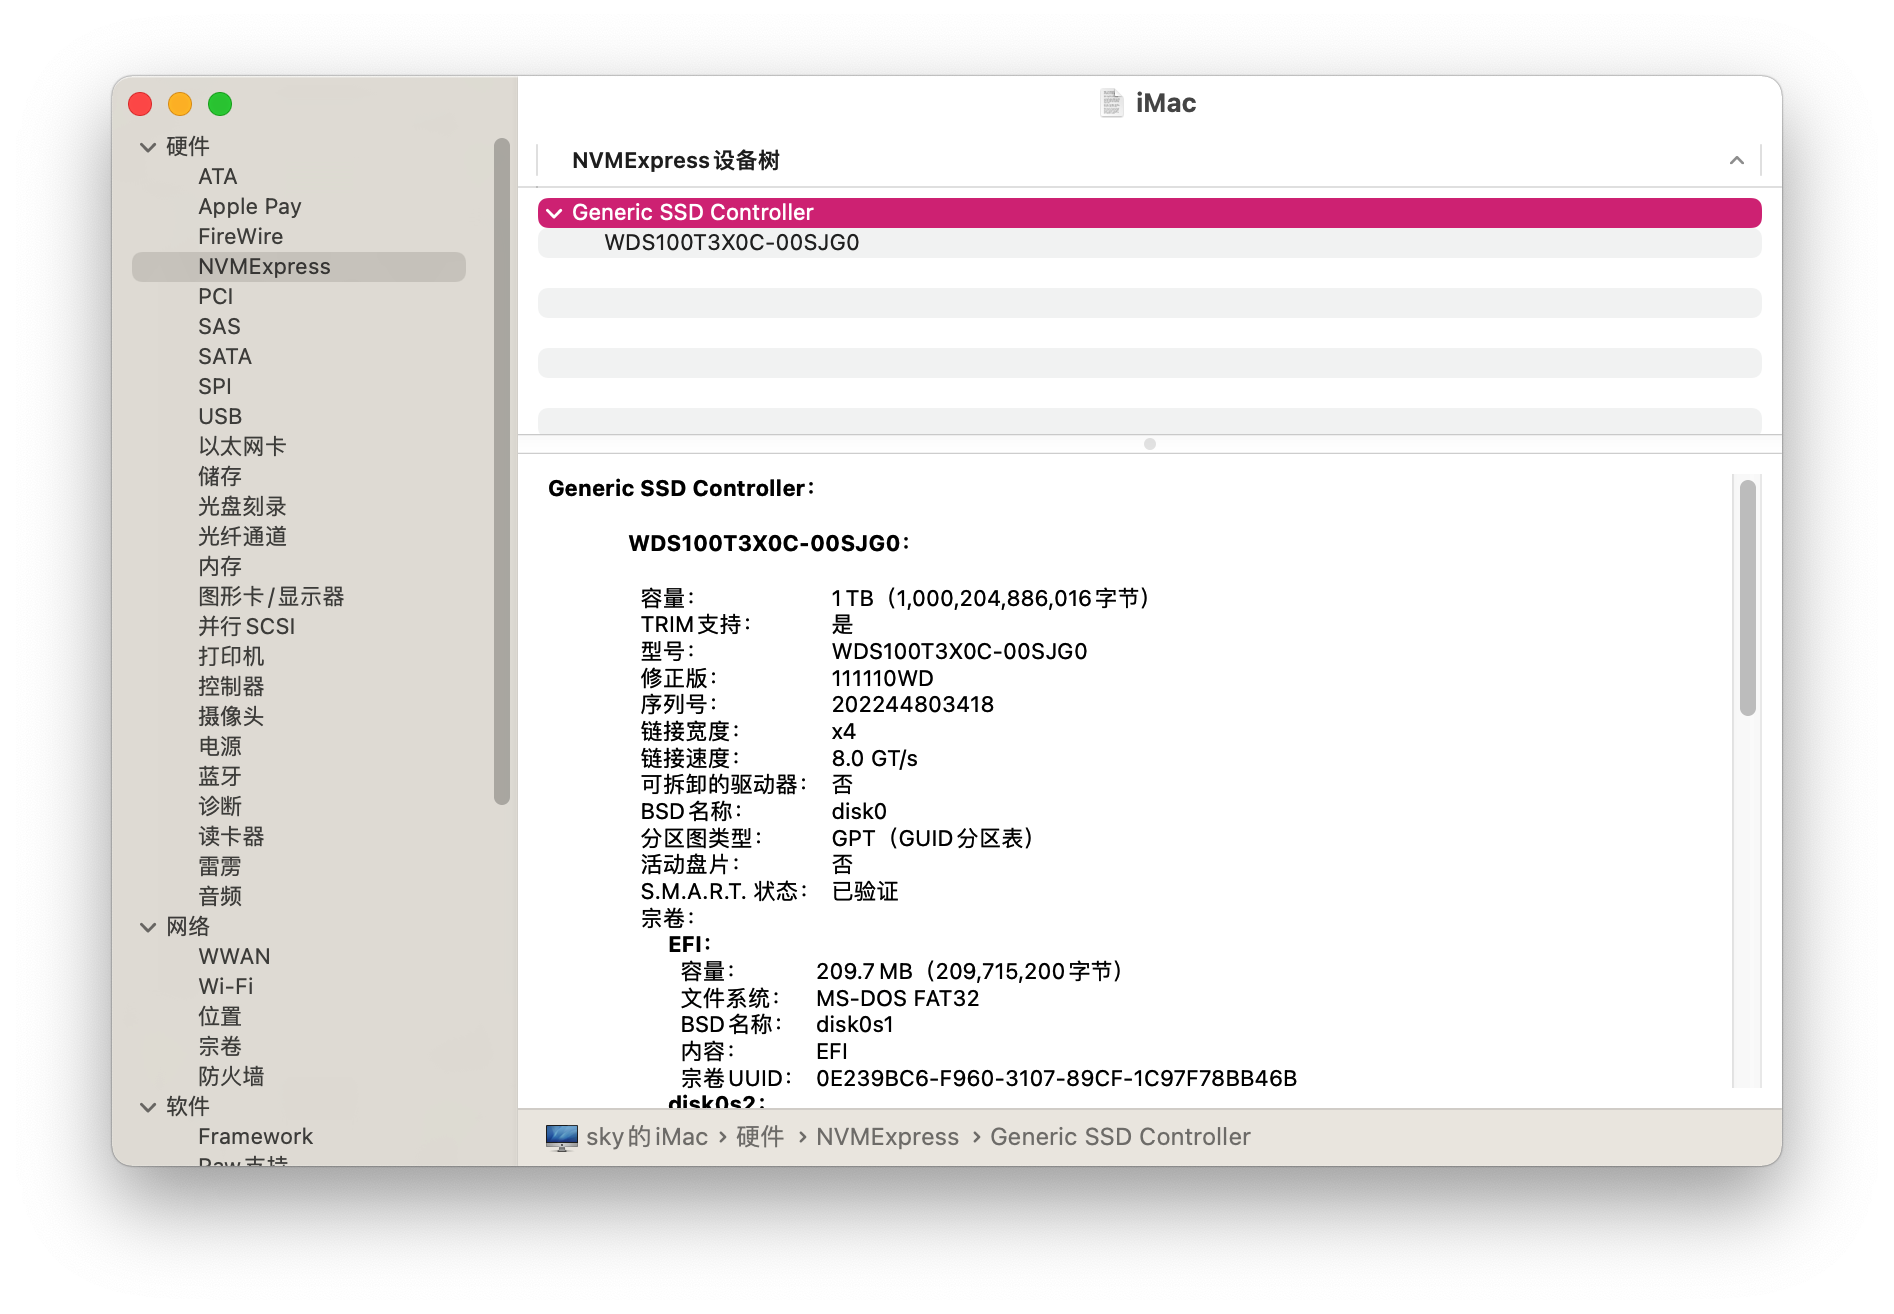Click the split pane divider handle dot
Screen dimensions: 1894x1314
[x=1150, y=444]
